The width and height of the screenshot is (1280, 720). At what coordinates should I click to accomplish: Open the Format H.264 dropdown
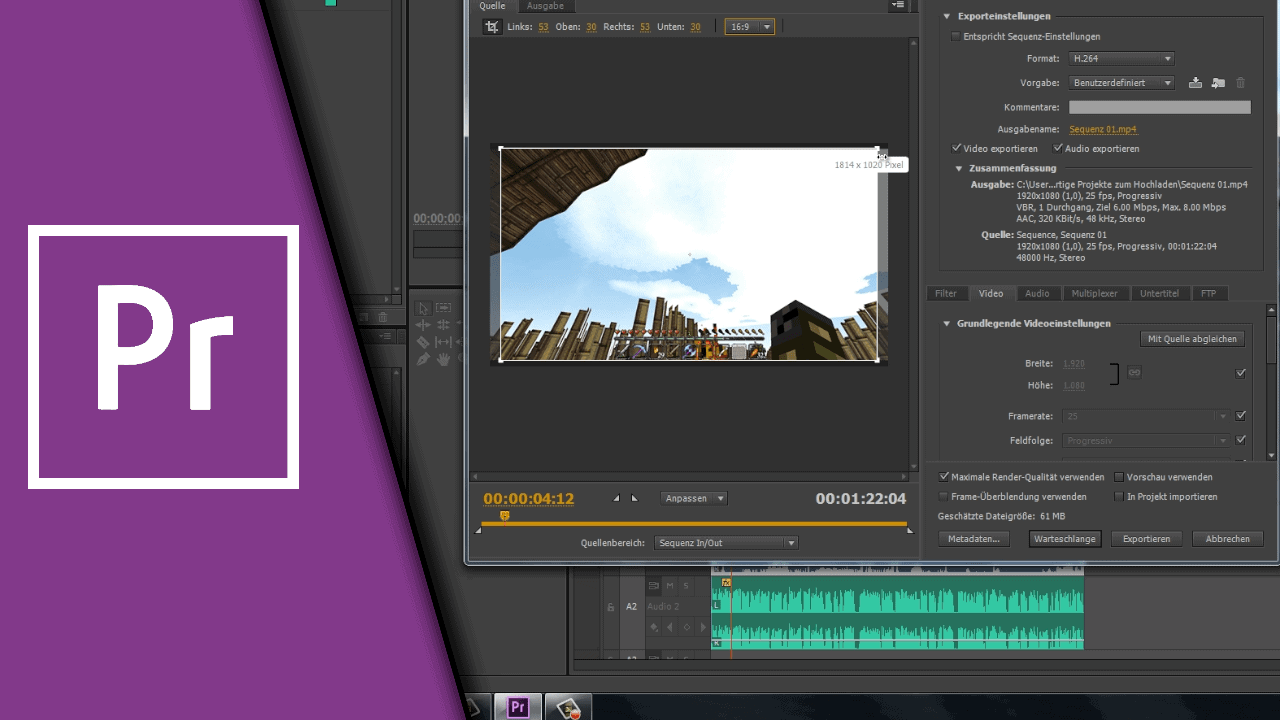1121,59
